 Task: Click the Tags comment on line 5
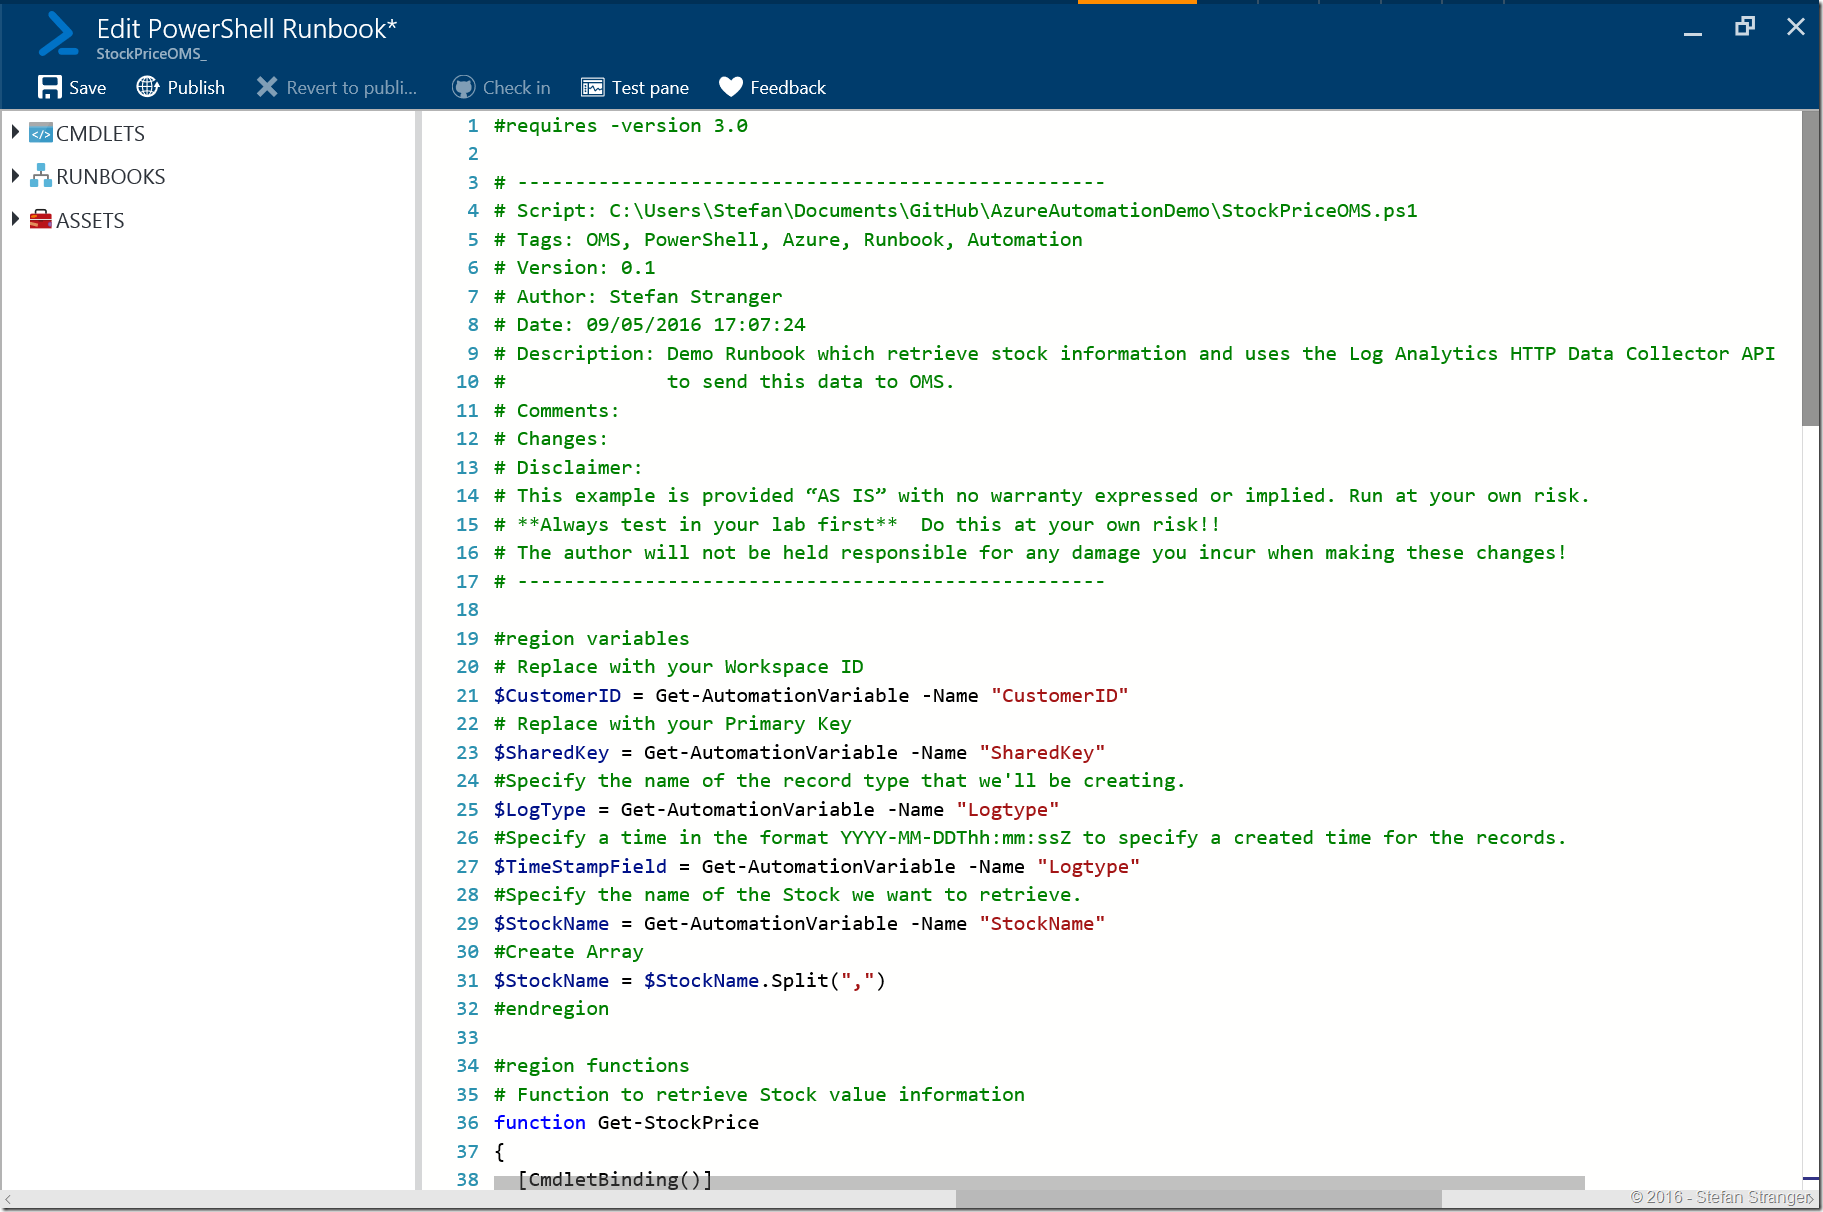(x=788, y=240)
